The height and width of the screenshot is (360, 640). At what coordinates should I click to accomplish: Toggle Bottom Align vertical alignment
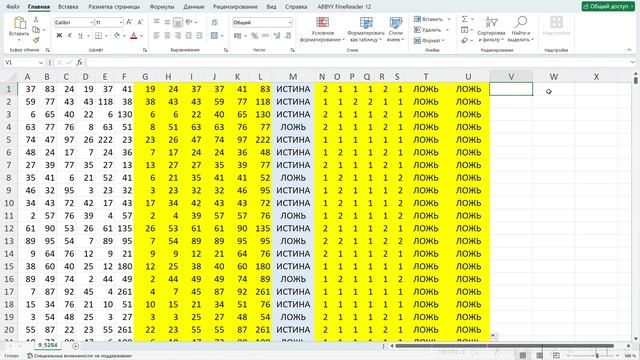coord(178,22)
